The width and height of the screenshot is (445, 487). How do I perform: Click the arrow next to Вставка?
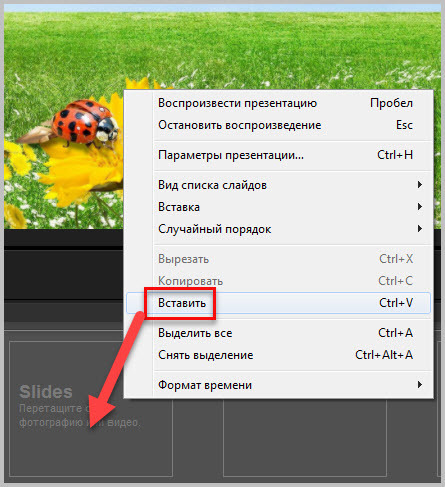tap(420, 207)
